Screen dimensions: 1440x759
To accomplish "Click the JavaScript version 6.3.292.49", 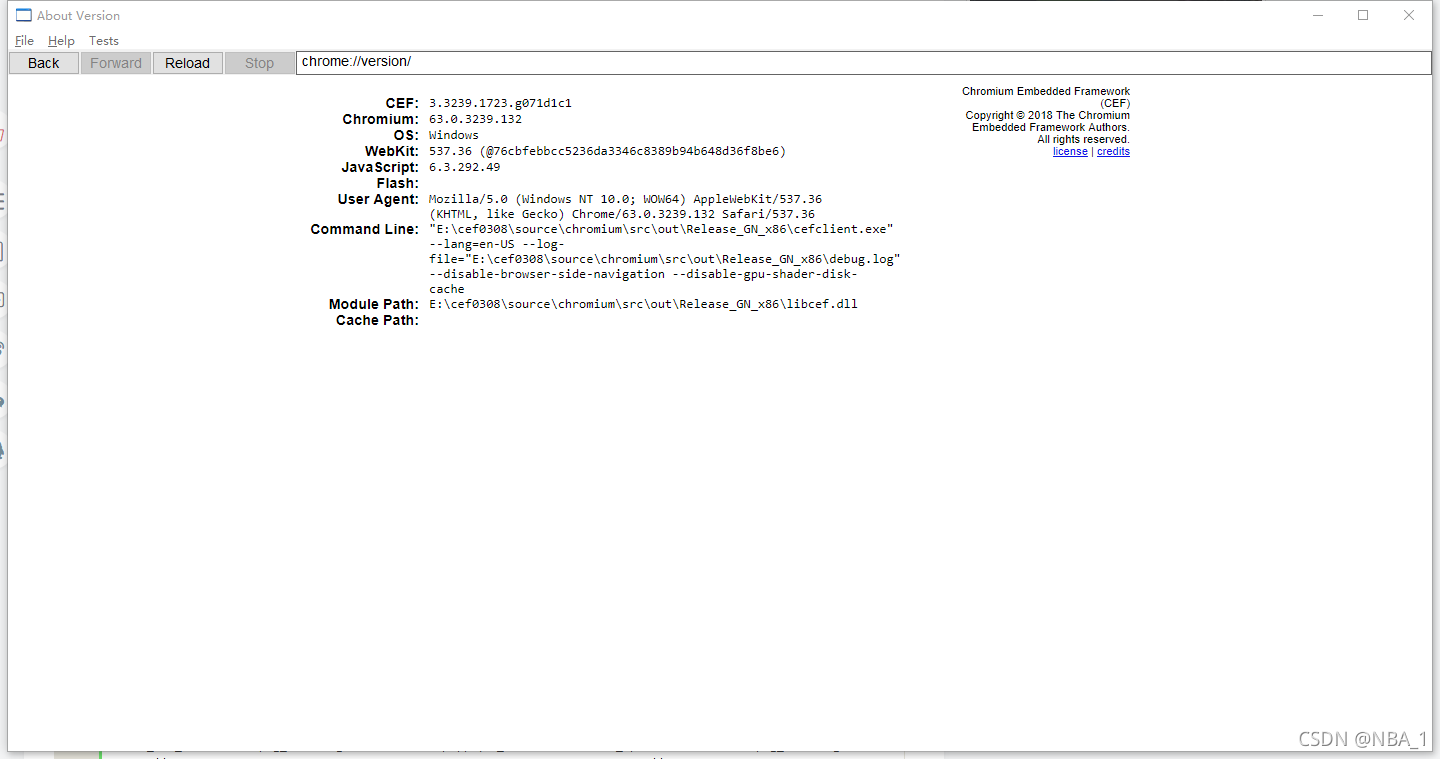I will 464,167.
